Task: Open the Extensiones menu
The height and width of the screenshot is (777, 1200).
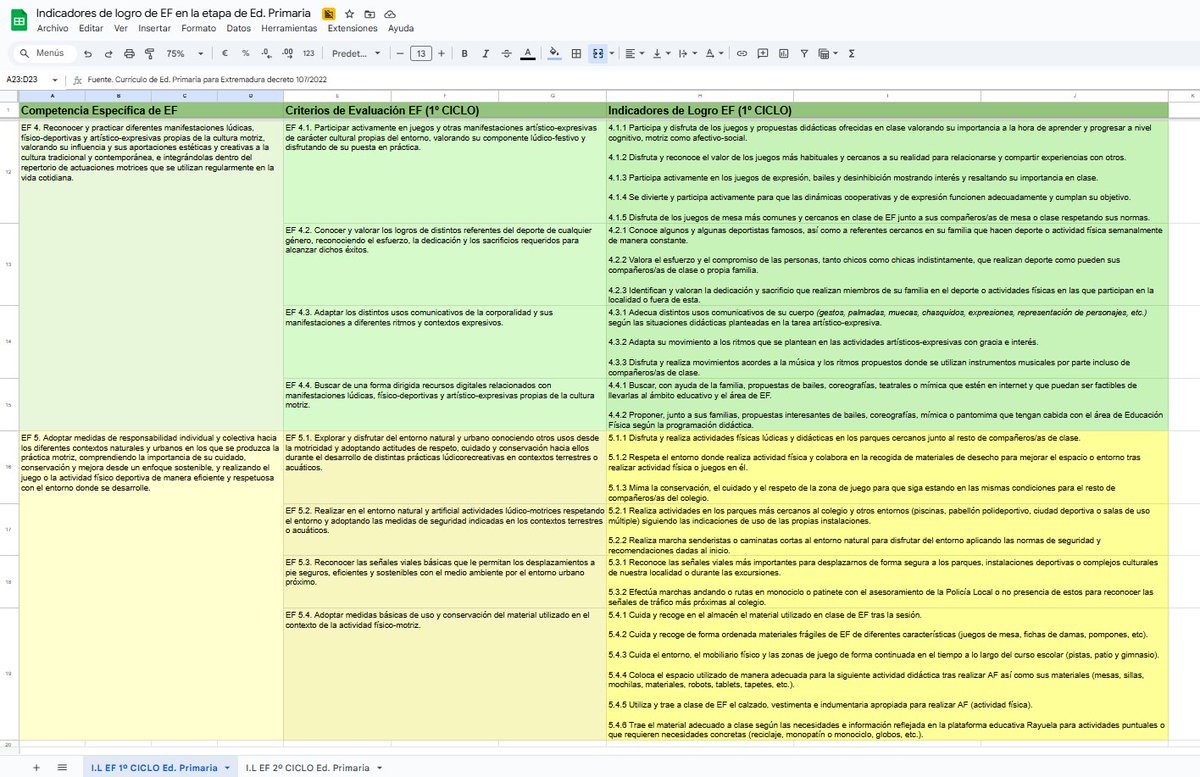Action: pyautogui.click(x=353, y=28)
